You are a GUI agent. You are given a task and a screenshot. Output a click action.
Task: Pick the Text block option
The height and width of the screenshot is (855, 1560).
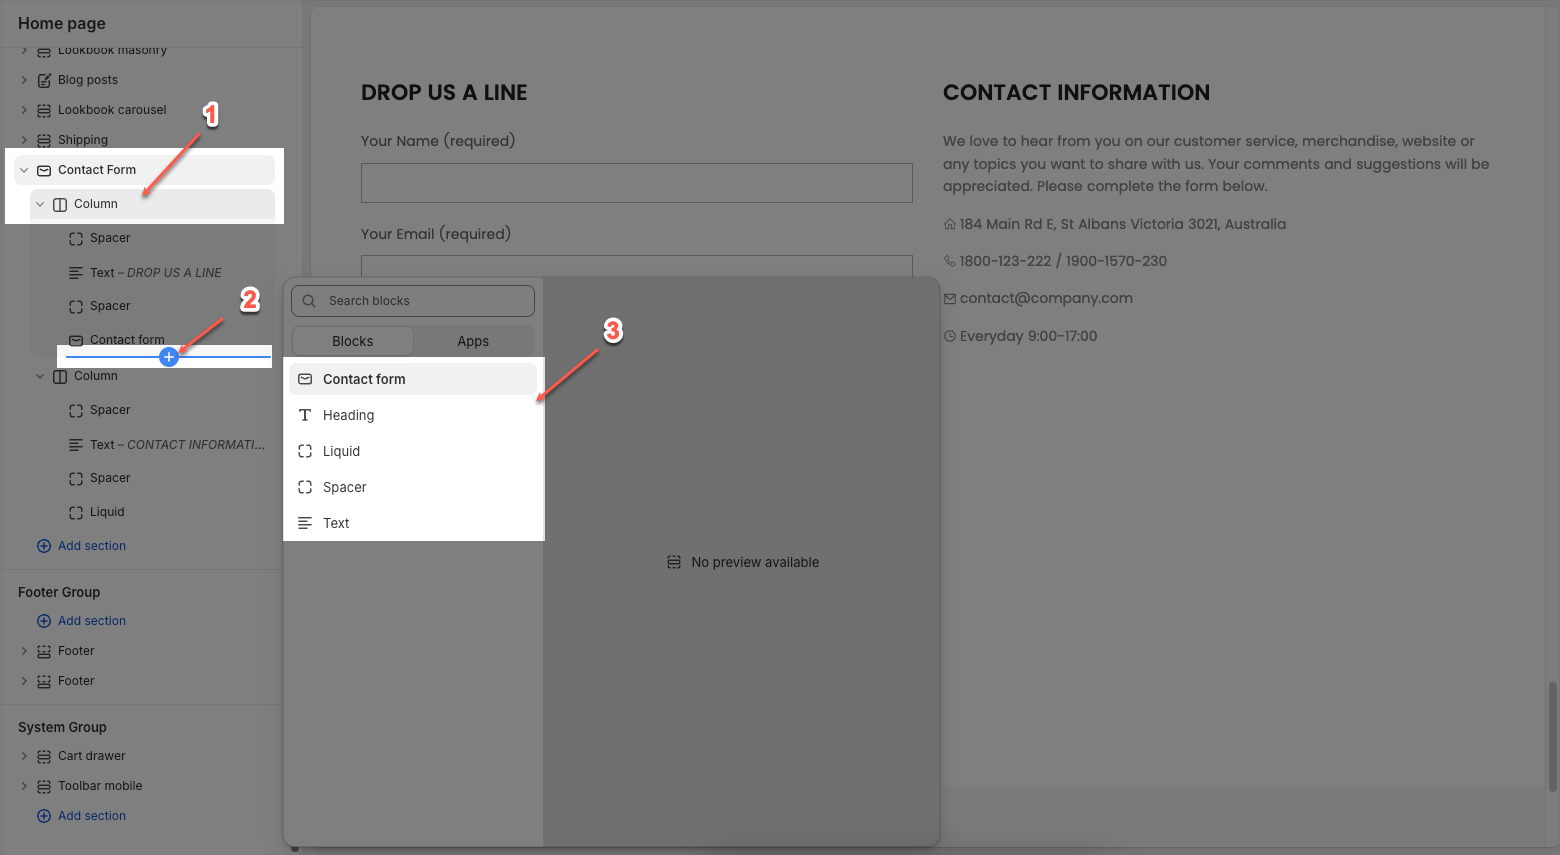tap(413, 523)
